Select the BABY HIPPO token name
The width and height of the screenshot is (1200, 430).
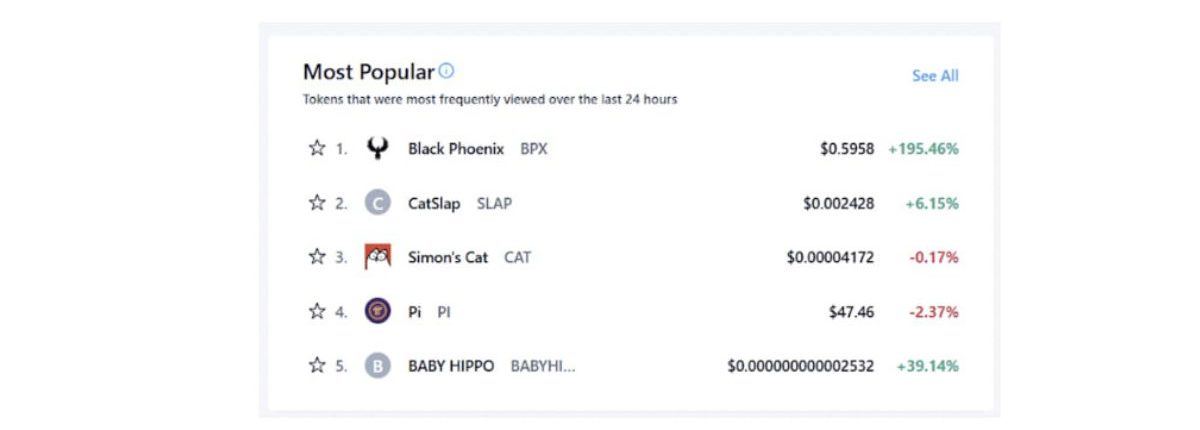(x=451, y=366)
